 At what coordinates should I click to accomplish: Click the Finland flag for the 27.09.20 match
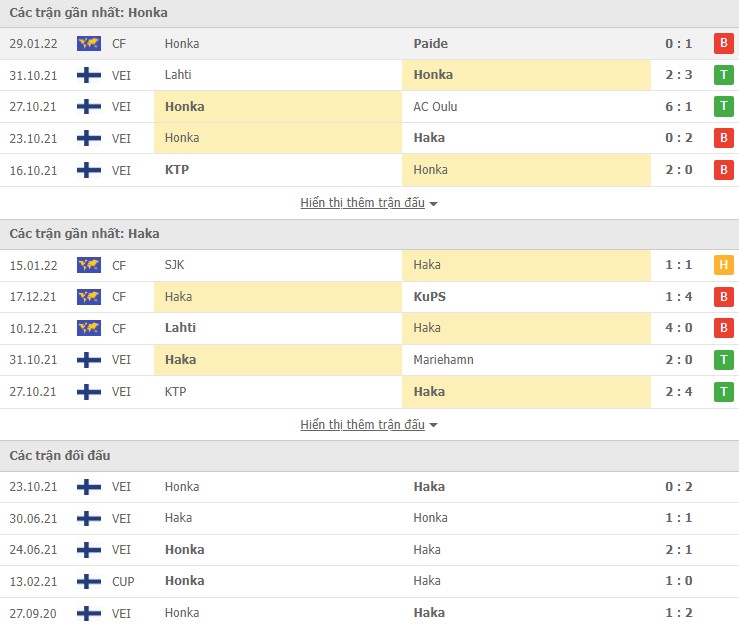coord(89,613)
